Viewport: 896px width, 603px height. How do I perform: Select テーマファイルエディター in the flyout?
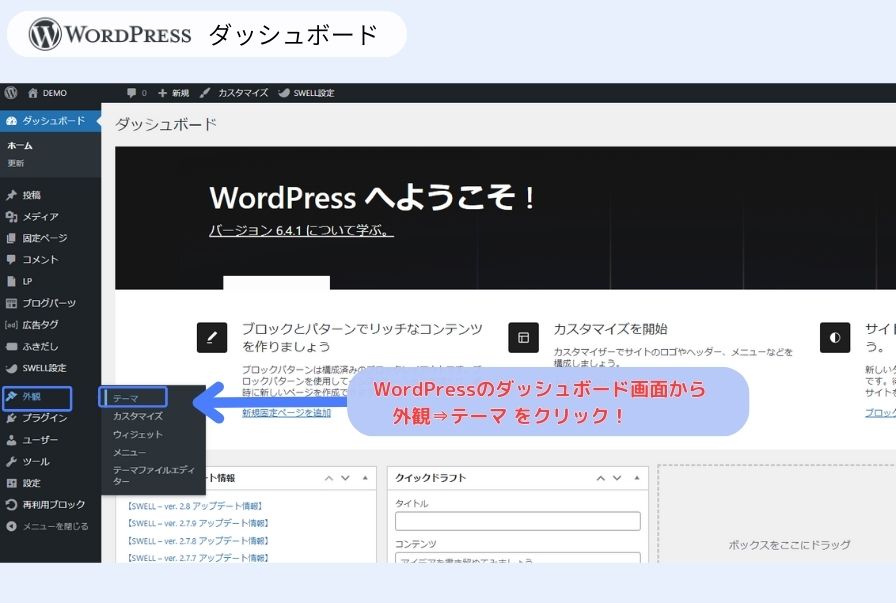click(x=154, y=476)
